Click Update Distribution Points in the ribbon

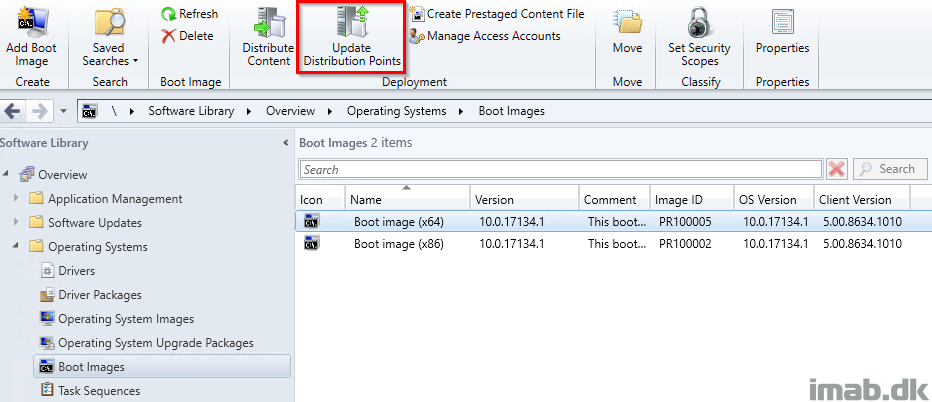[352, 37]
